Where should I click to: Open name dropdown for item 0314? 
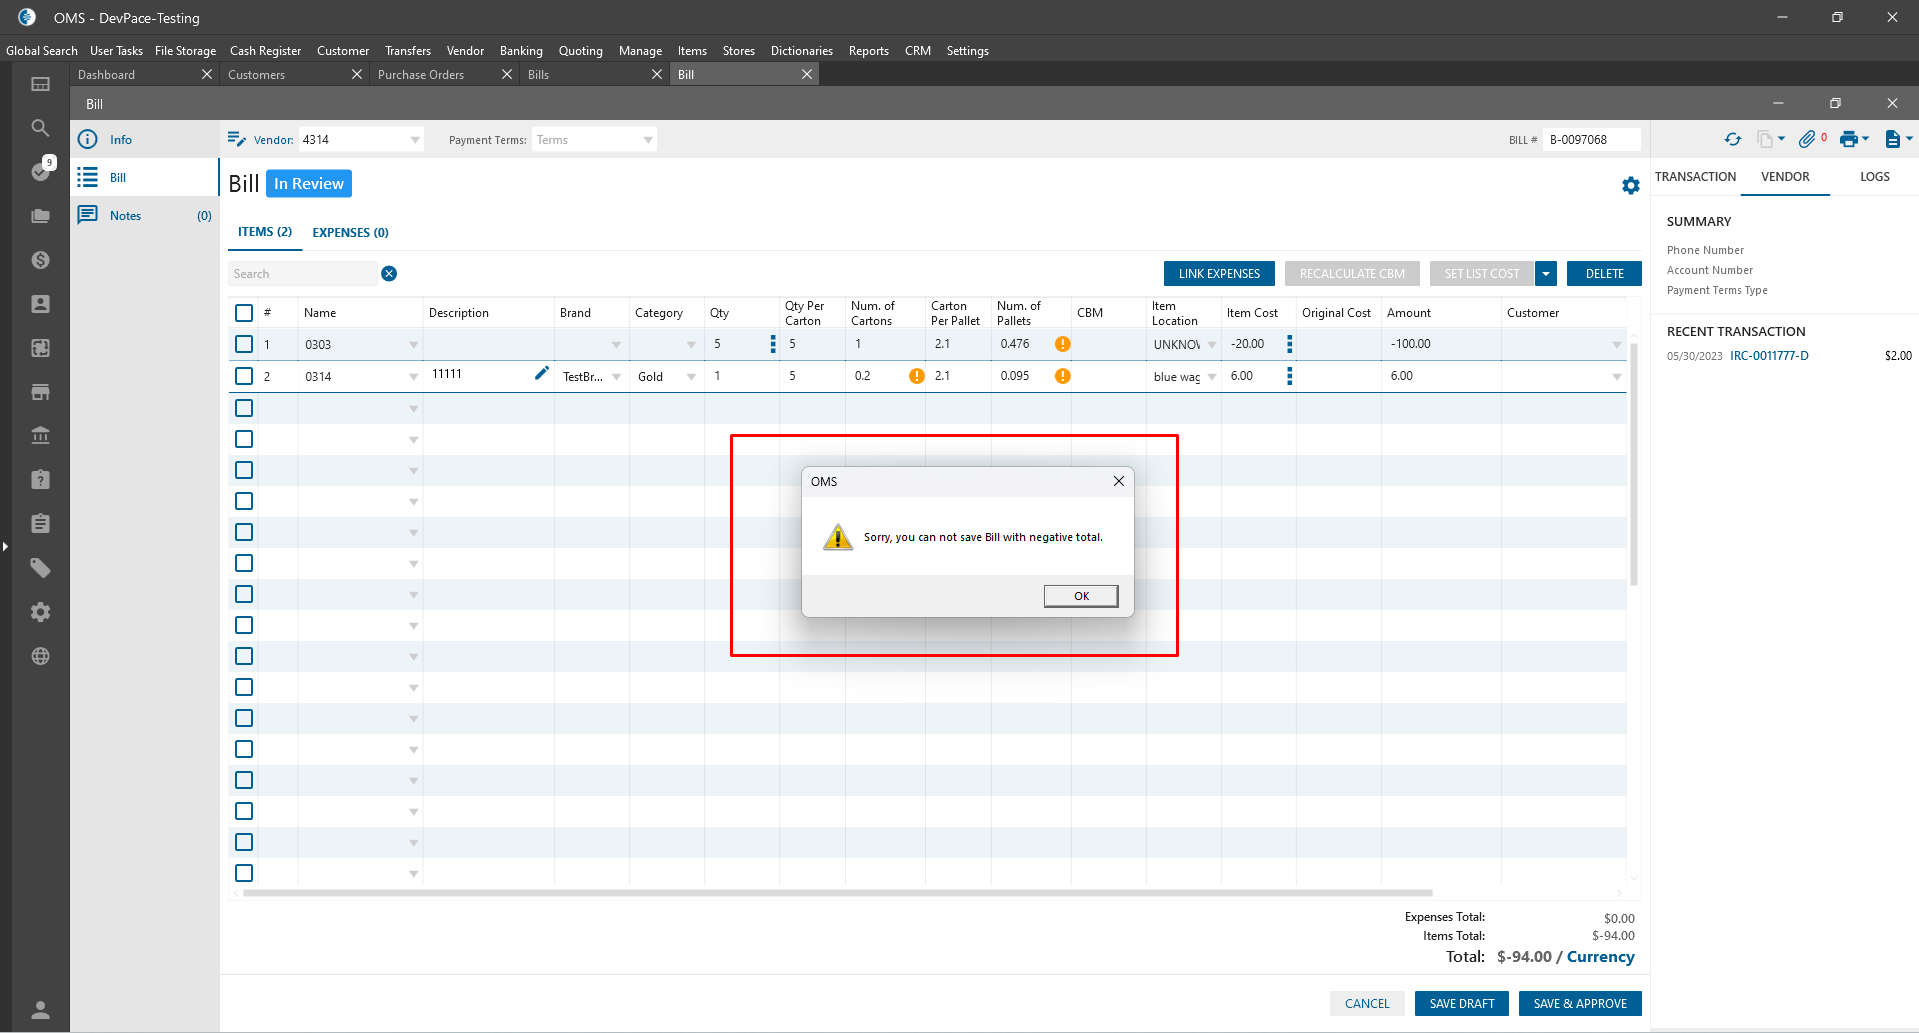(413, 377)
